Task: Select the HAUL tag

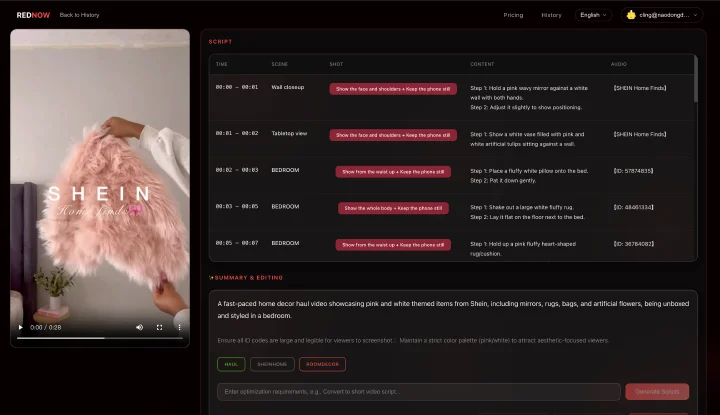Action: [x=231, y=364]
